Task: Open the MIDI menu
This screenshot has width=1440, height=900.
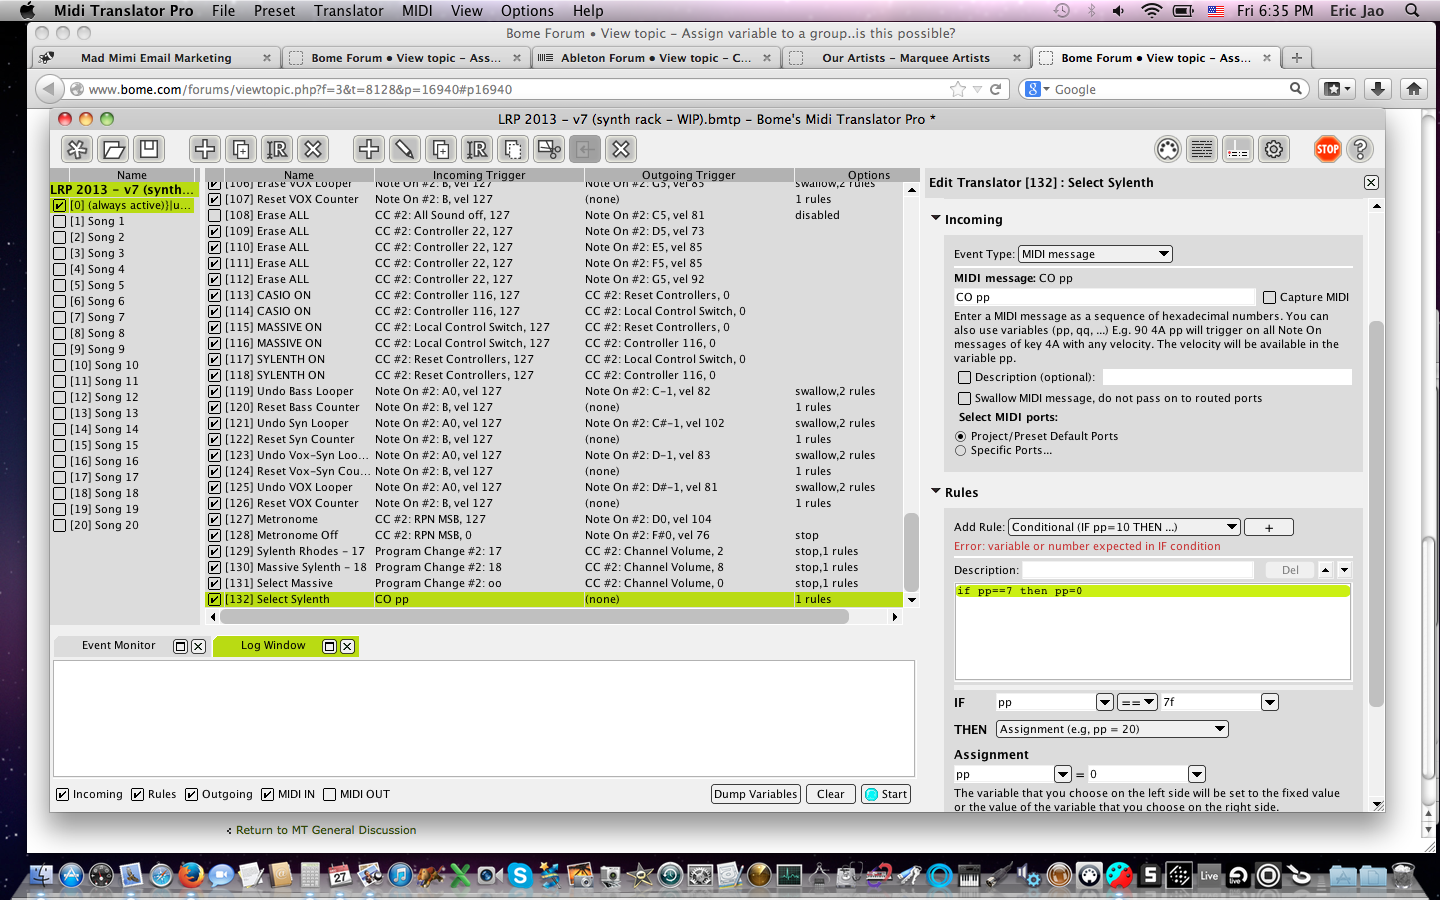Action: coord(417,10)
